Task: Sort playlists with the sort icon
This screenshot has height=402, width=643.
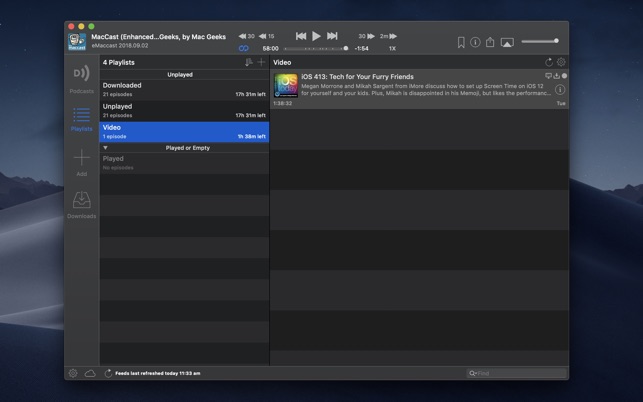Action: [249, 62]
